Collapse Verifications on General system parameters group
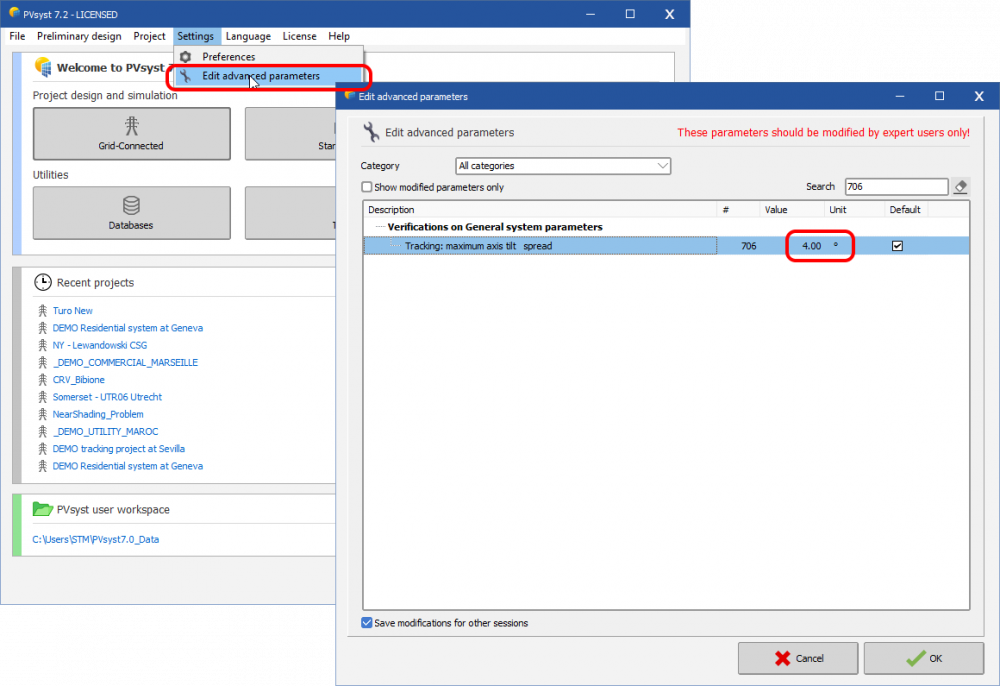The image size is (1000, 686). [380, 228]
